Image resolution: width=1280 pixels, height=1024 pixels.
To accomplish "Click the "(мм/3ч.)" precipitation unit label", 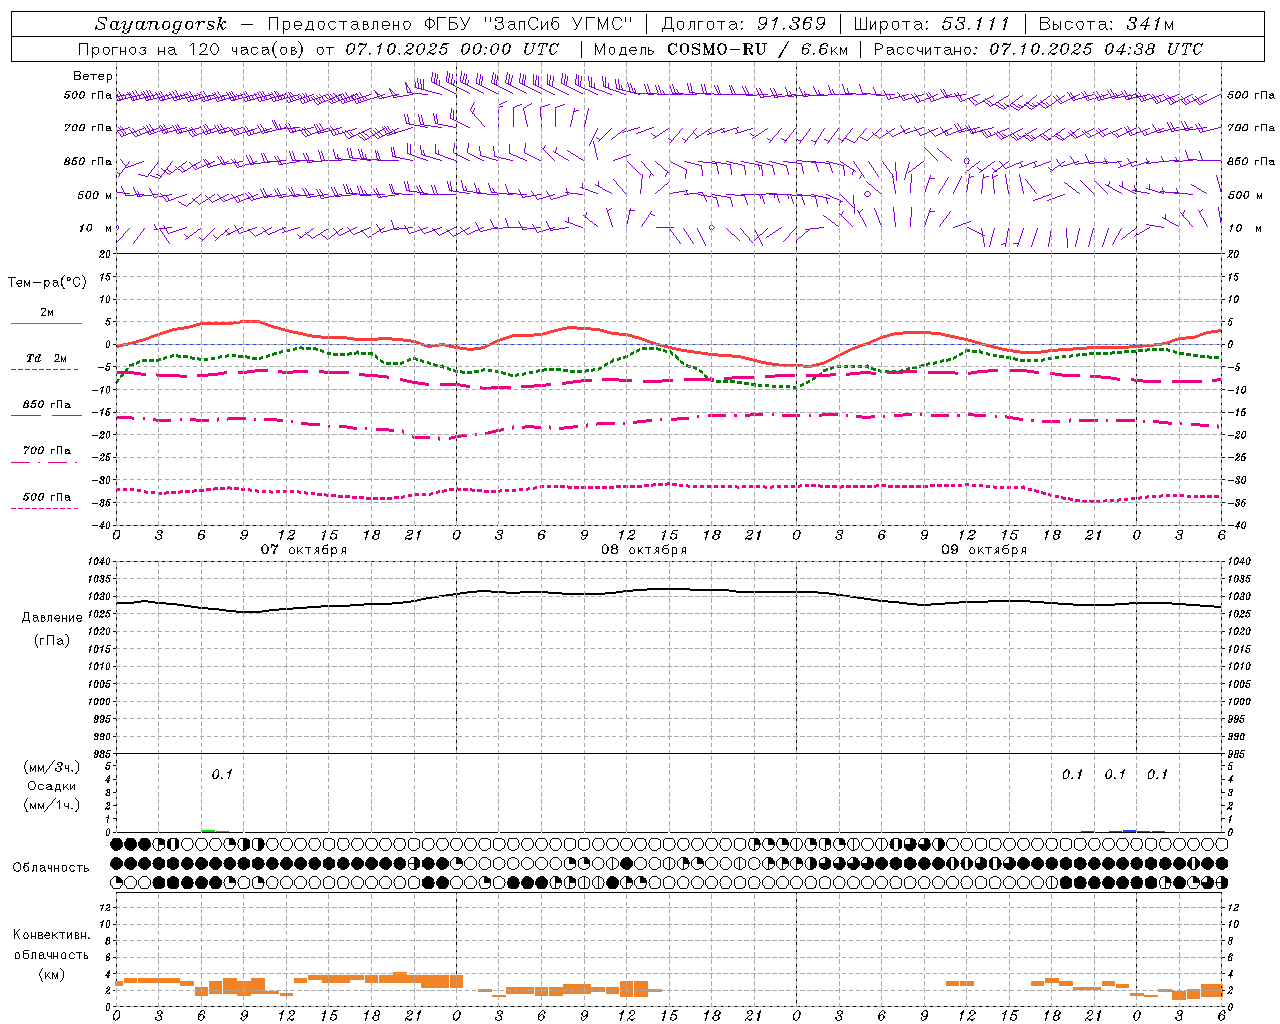I will pos(52,767).
